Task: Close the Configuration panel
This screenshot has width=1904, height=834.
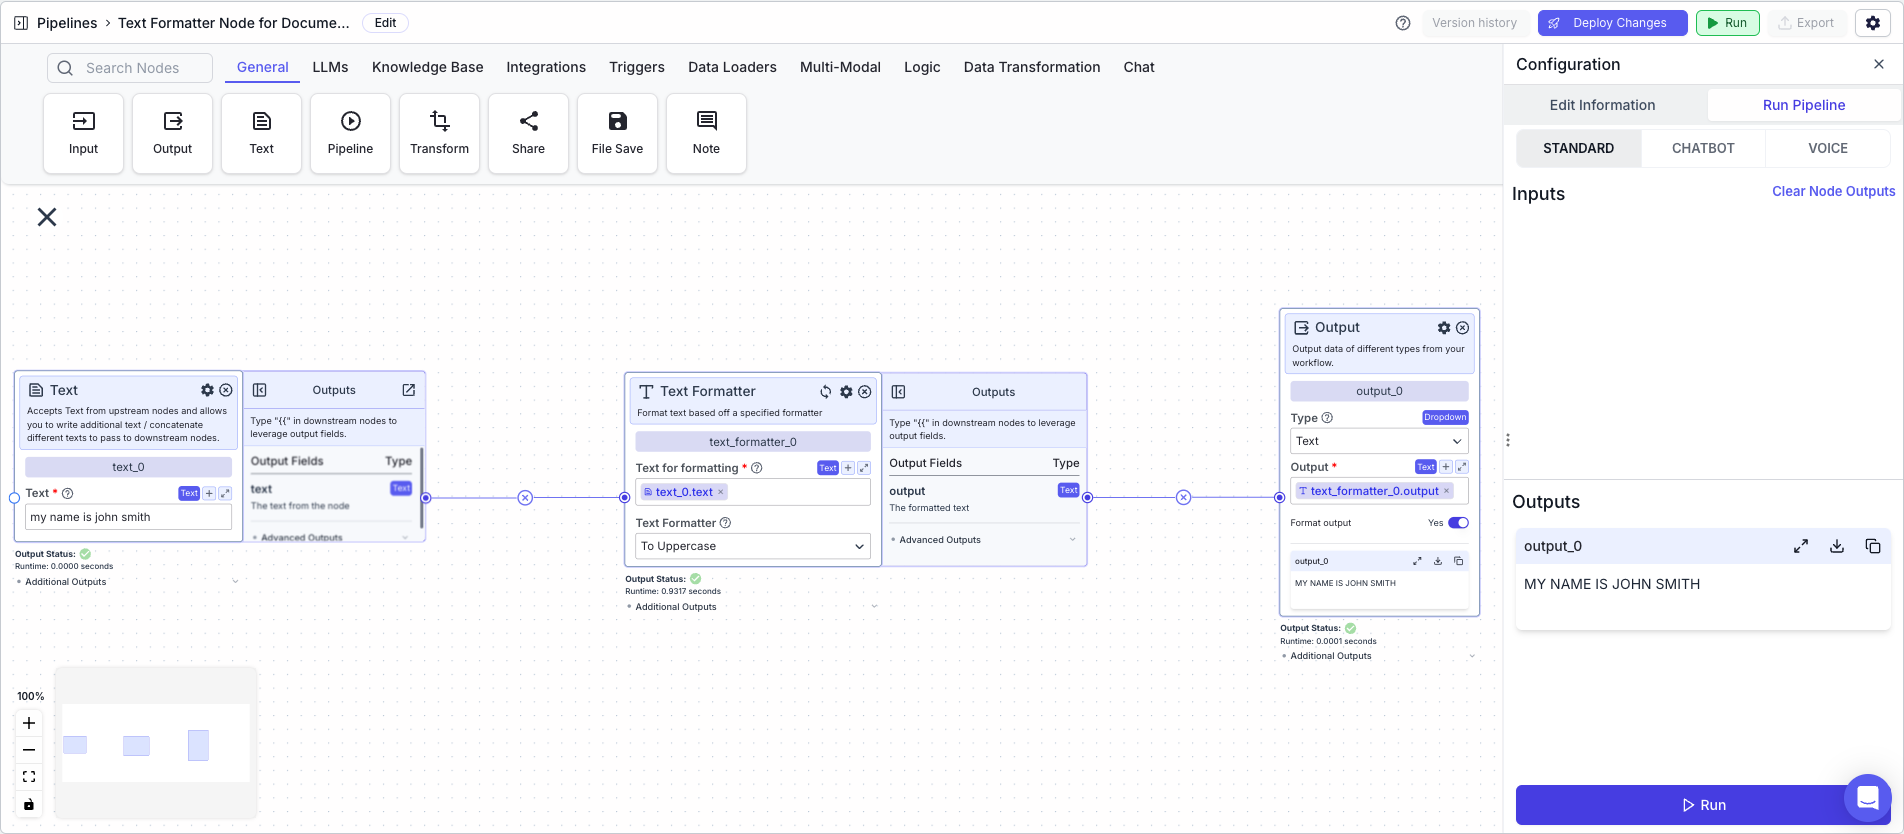Action: tap(1879, 64)
